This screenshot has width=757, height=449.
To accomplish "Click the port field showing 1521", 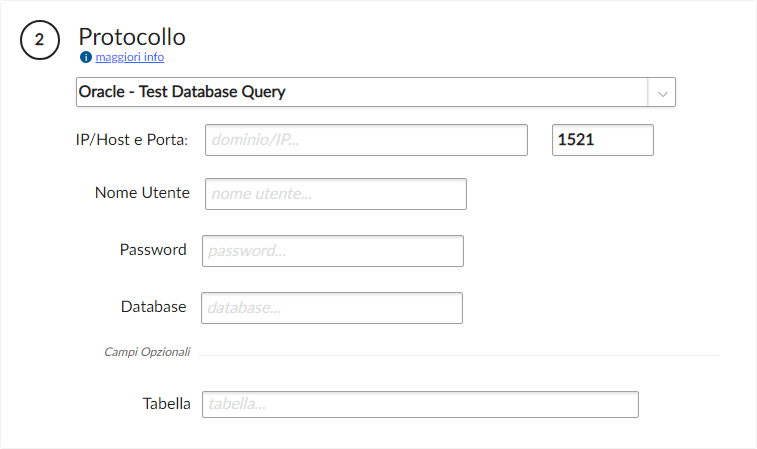I will (602, 140).
